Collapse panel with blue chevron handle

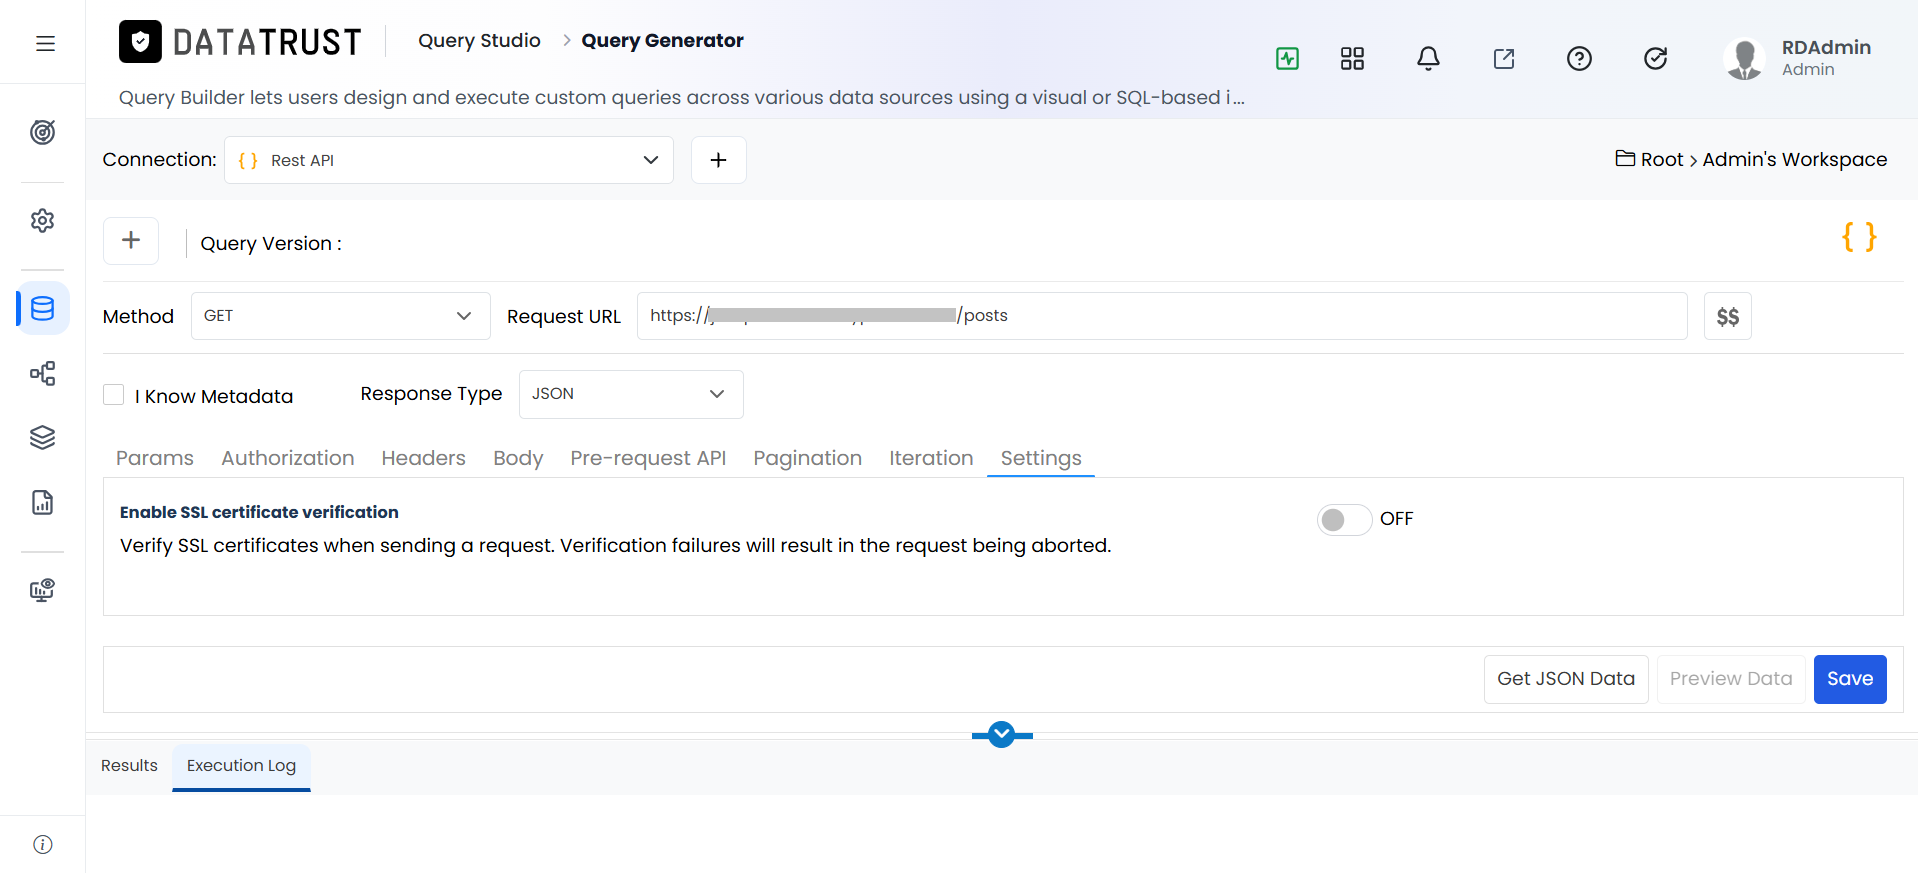click(1001, 735)
